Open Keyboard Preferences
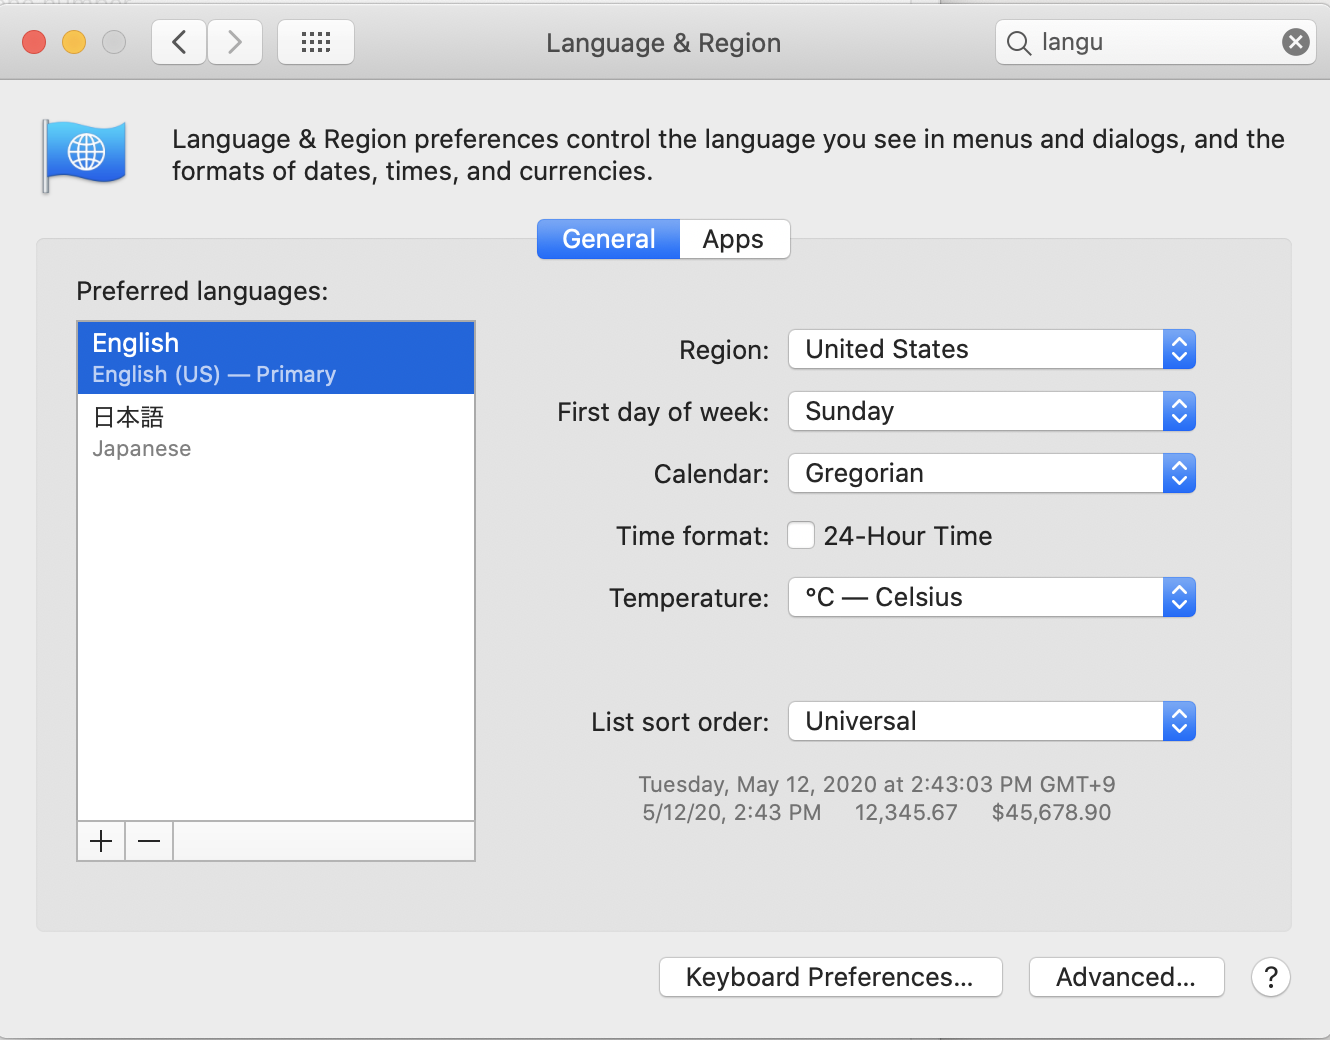The width and height of the screenshot is (1330, 1040). pyautogui.click(x=830, y=977)
